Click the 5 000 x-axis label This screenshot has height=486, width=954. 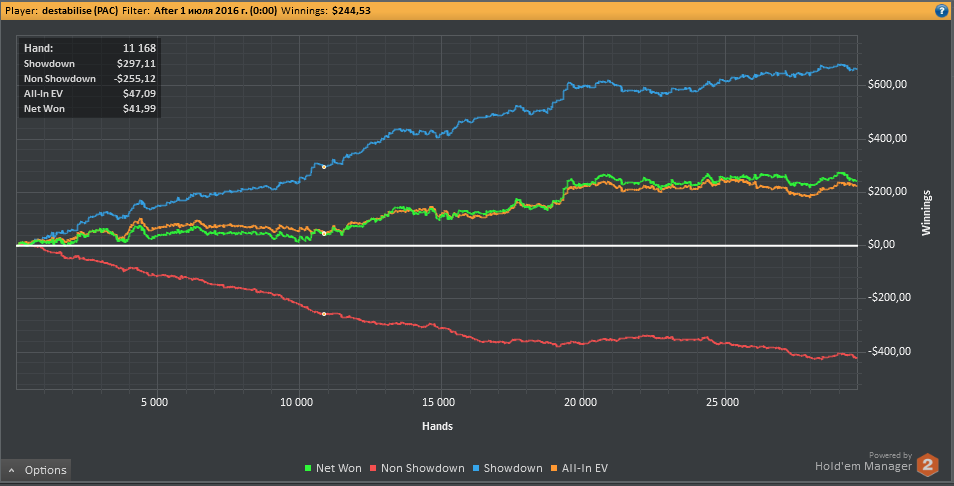click(x=156, y=402)
